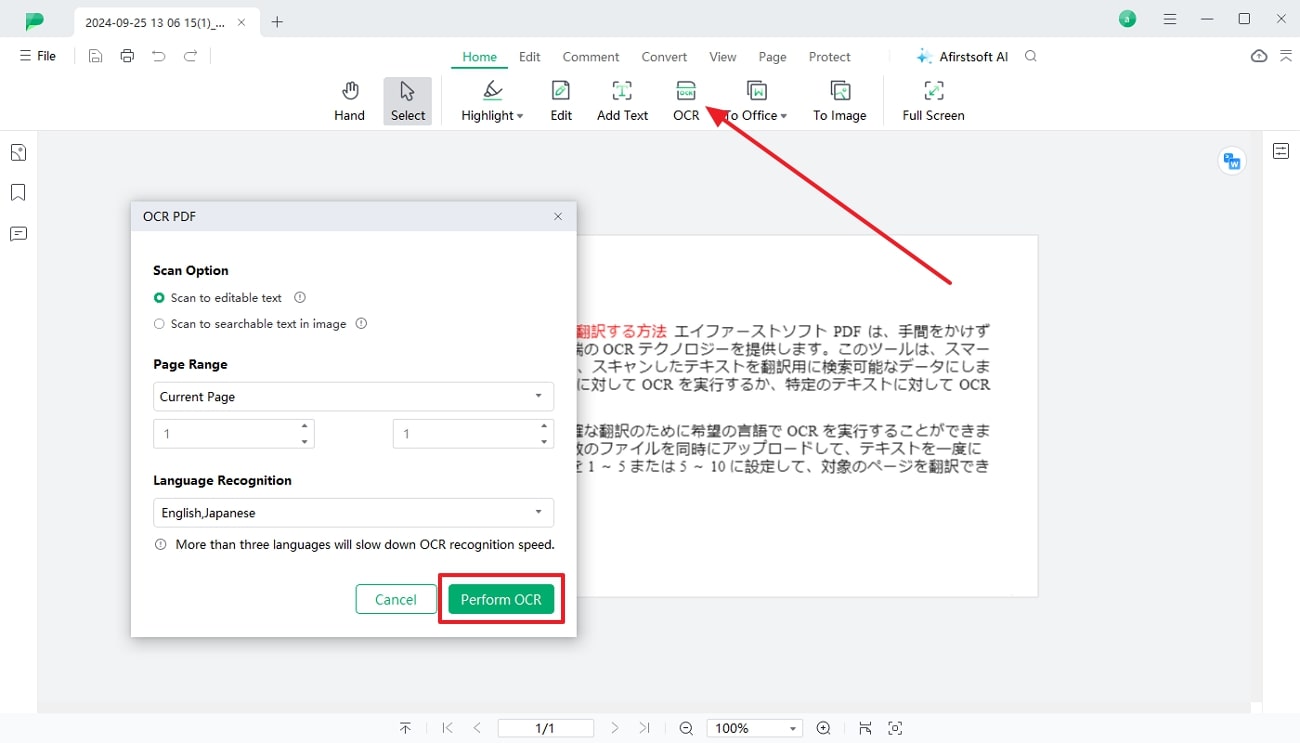Zoom in with plus icon

(823, 728)
